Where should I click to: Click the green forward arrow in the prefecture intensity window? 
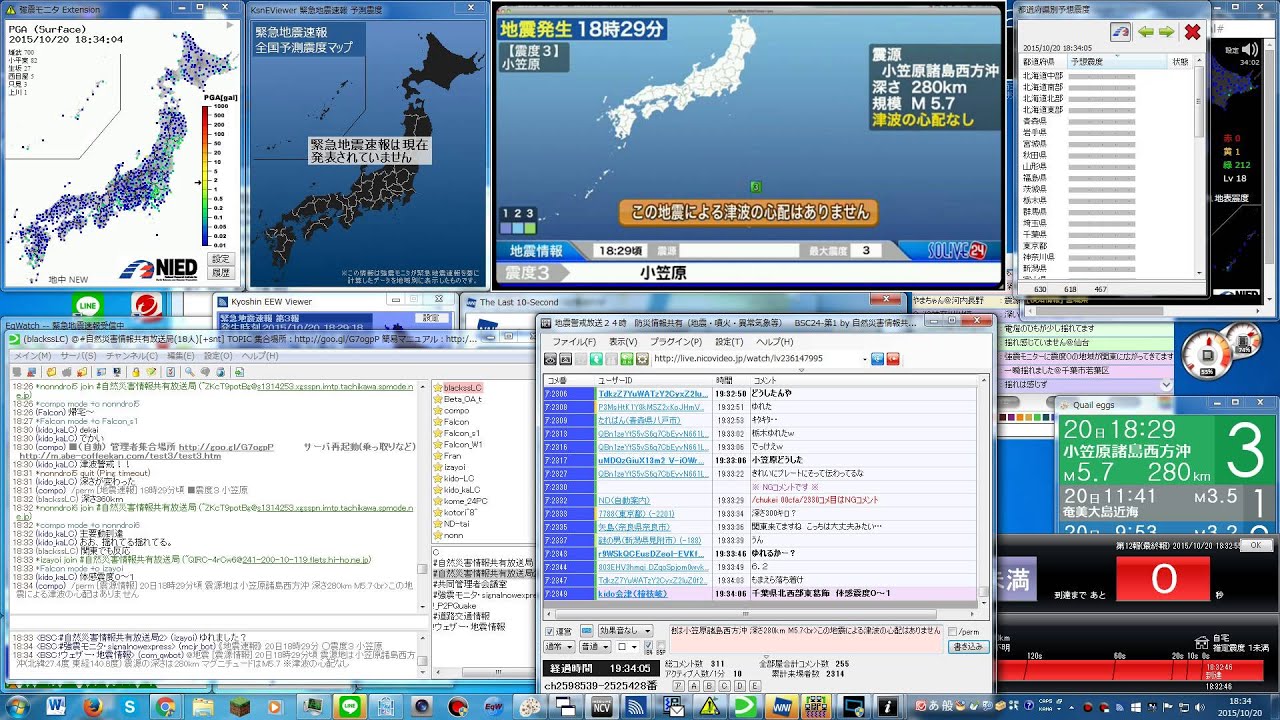(1168, 32)
